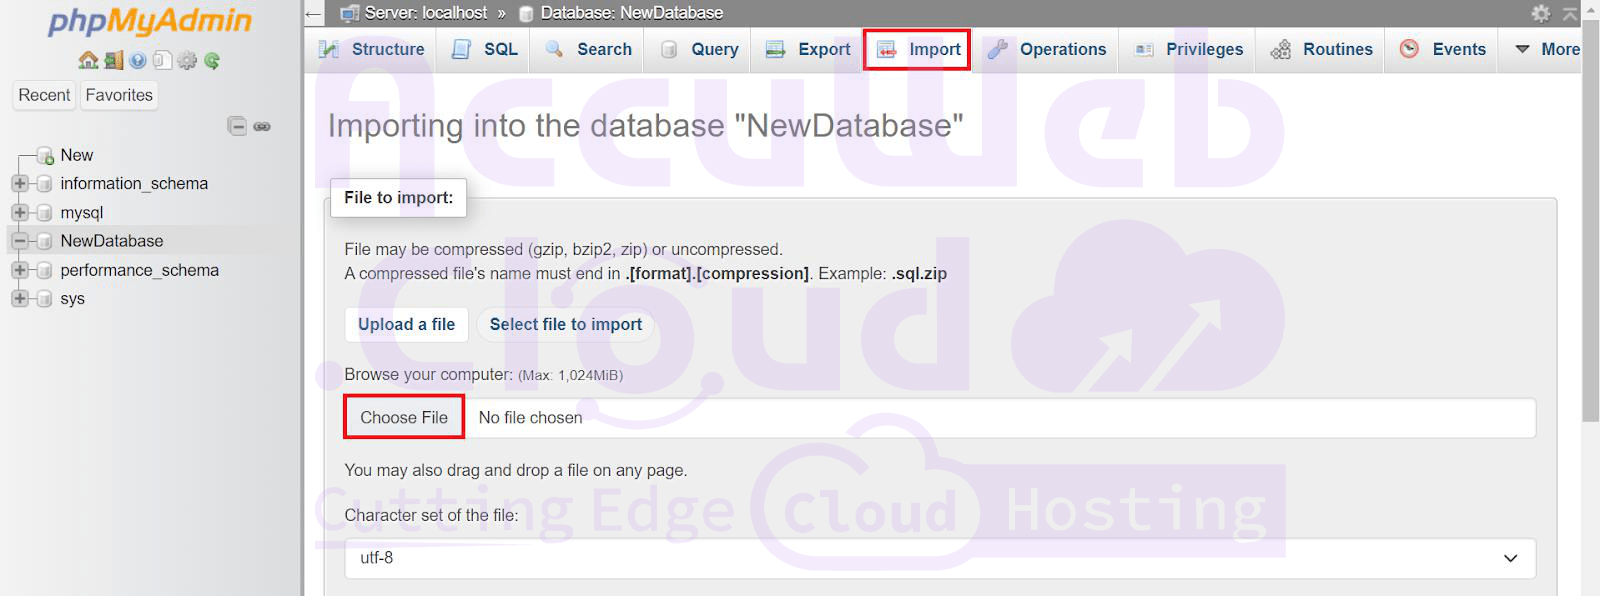Select the performance_schema database
Image resolution: width=1600 pixels, height=596 pixels.
(x=139, y=270)
